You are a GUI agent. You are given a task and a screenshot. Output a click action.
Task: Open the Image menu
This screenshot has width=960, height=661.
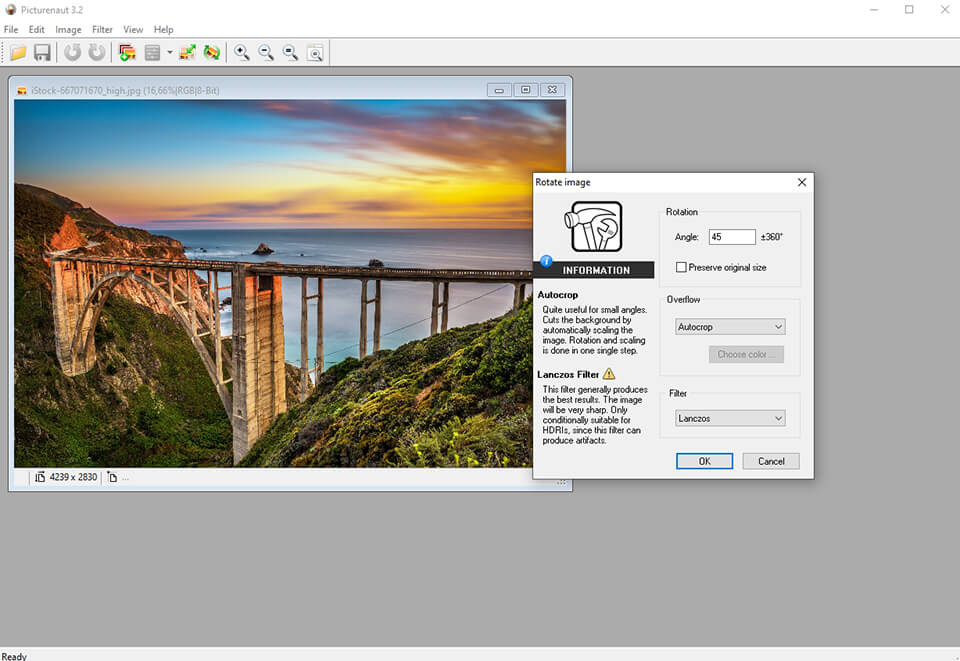pos(68,29)
